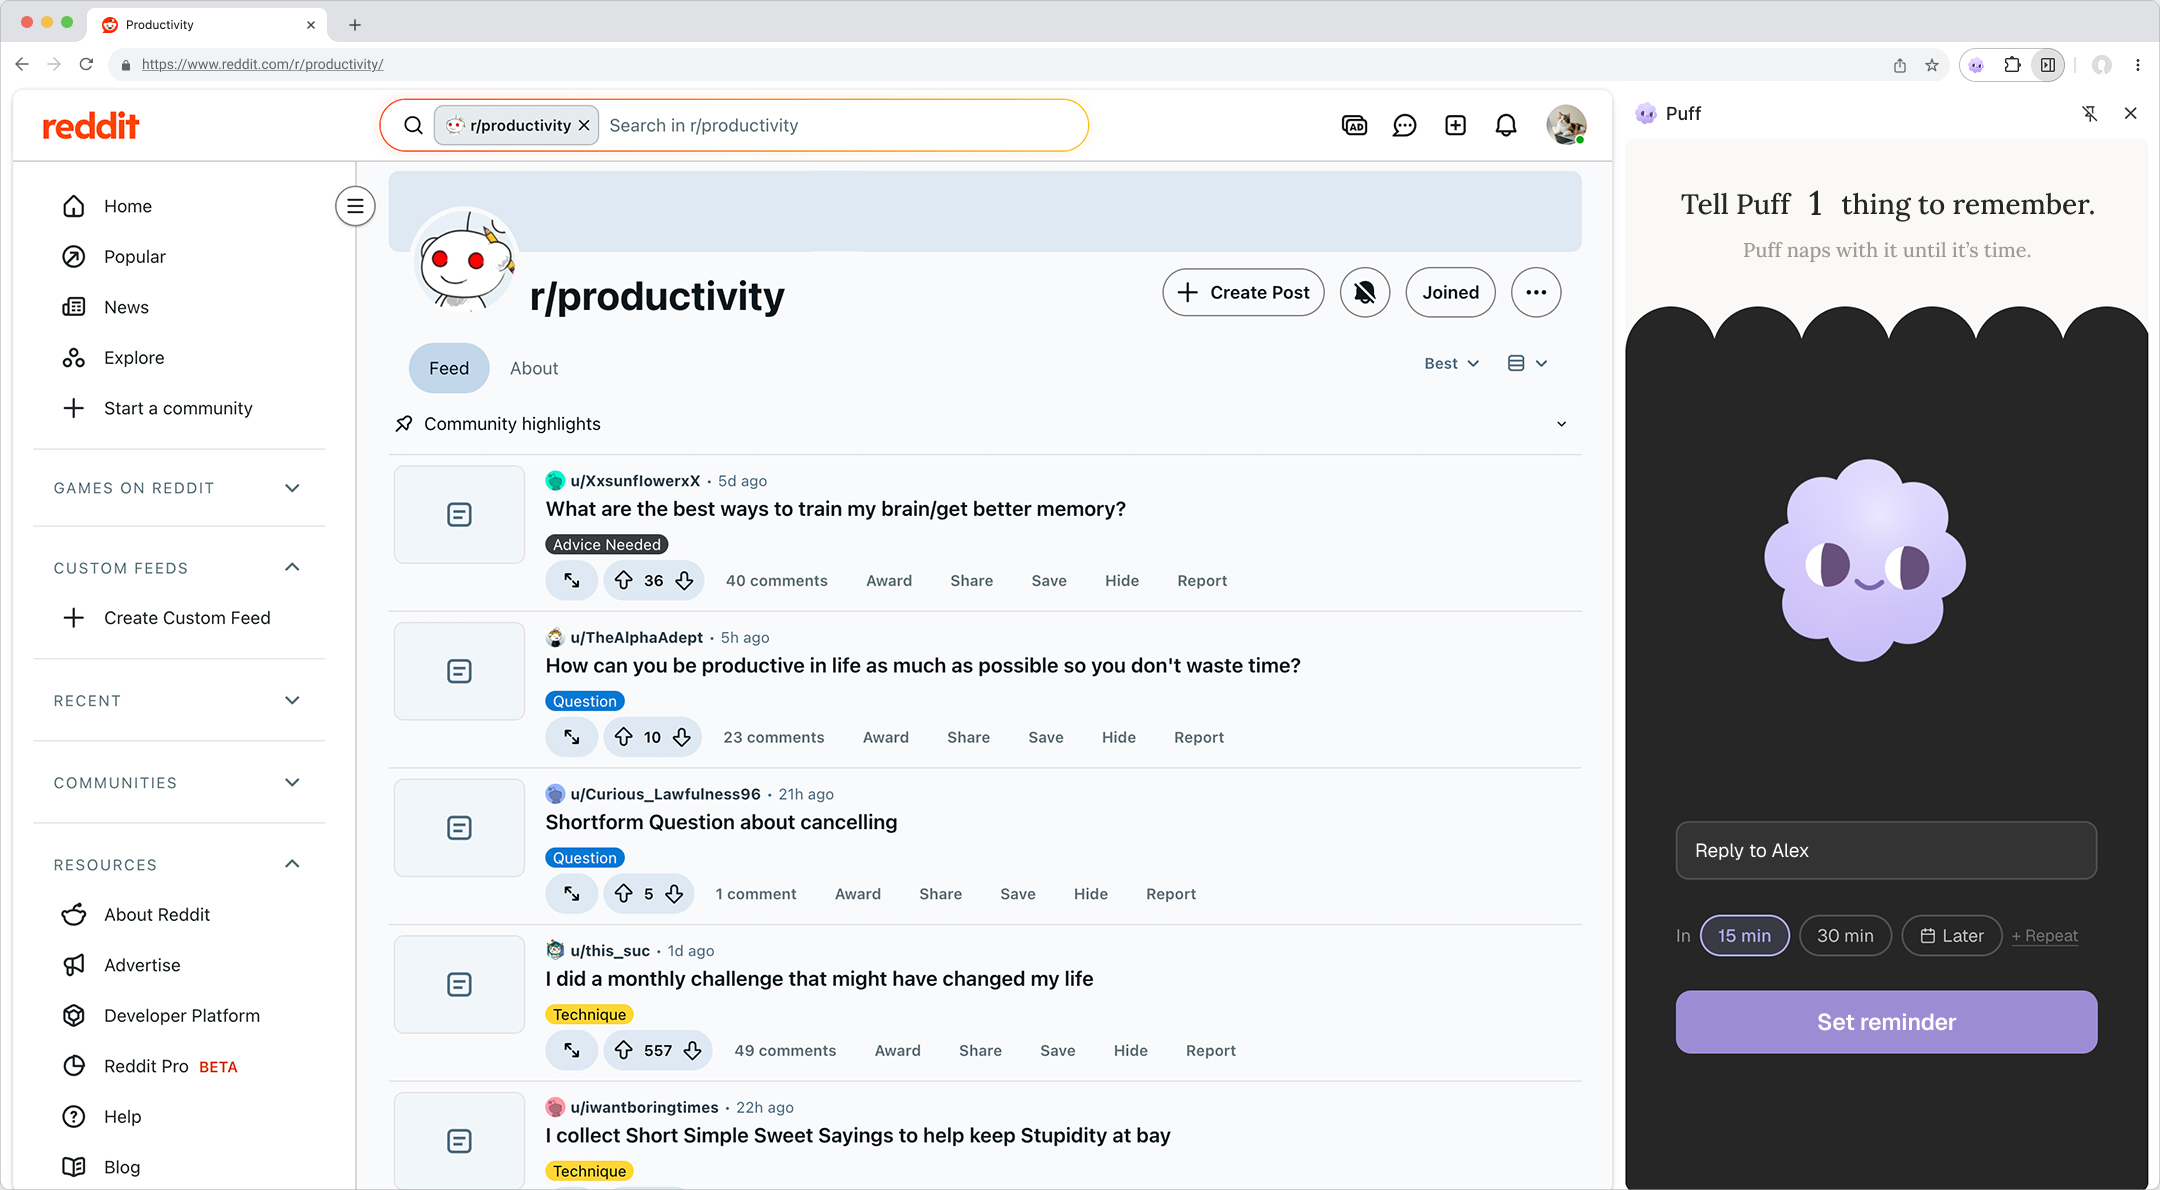Open the user avatar profile menu
The width and height of the screenshot is (2160, 1190).
click(1566, 125)
